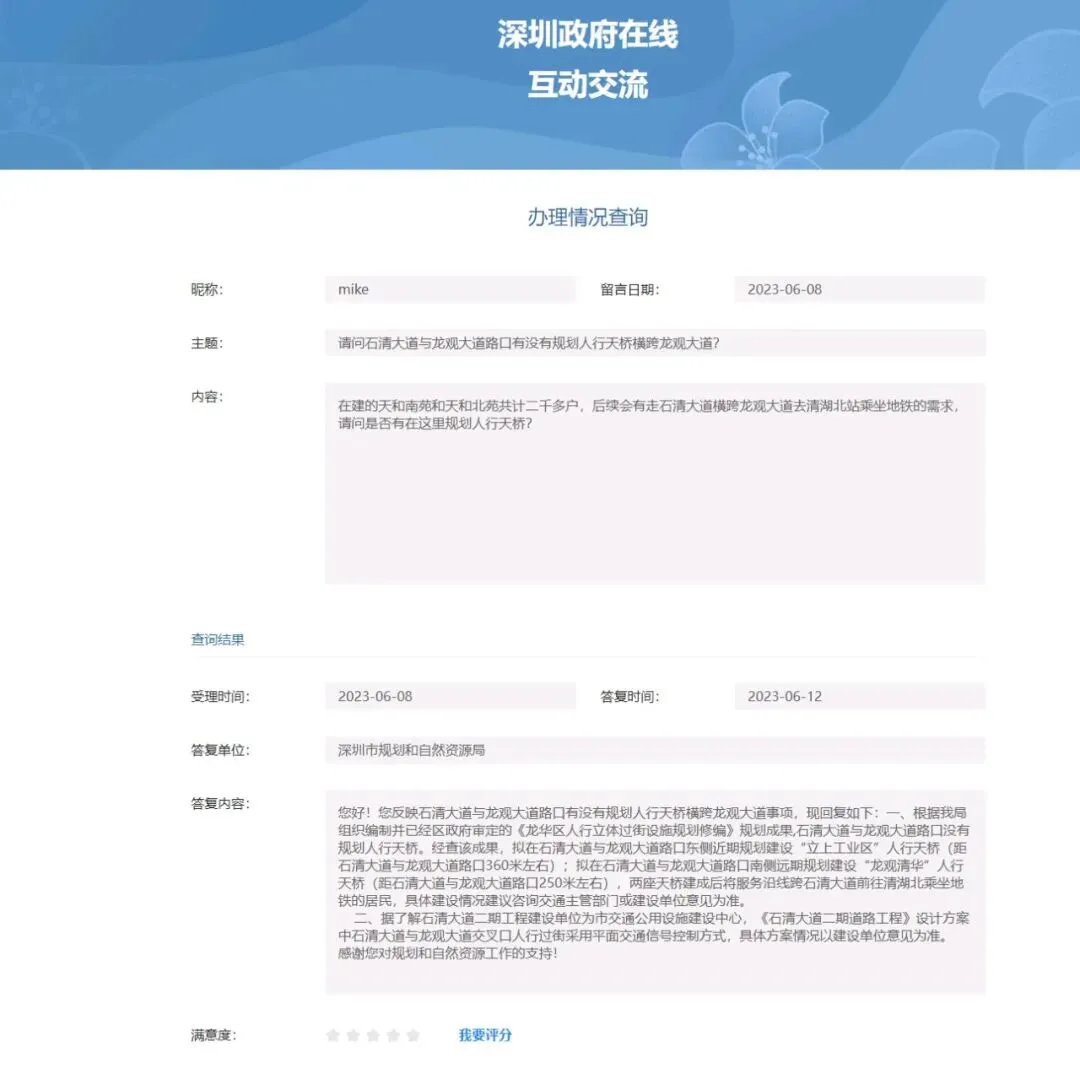Select the third satisfaction star

(373, 1035)
